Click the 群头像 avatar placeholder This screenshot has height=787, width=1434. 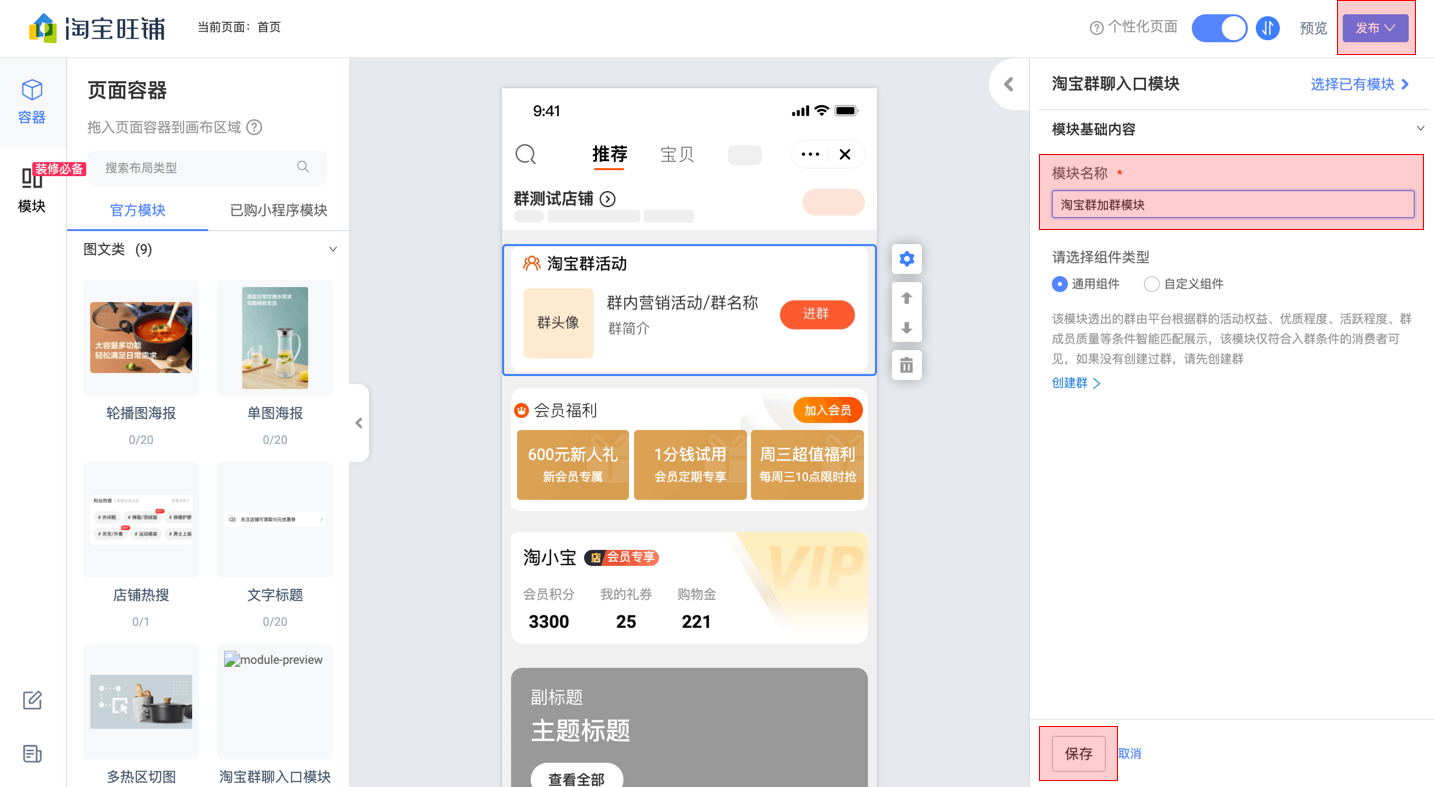[x=558, y=323]
